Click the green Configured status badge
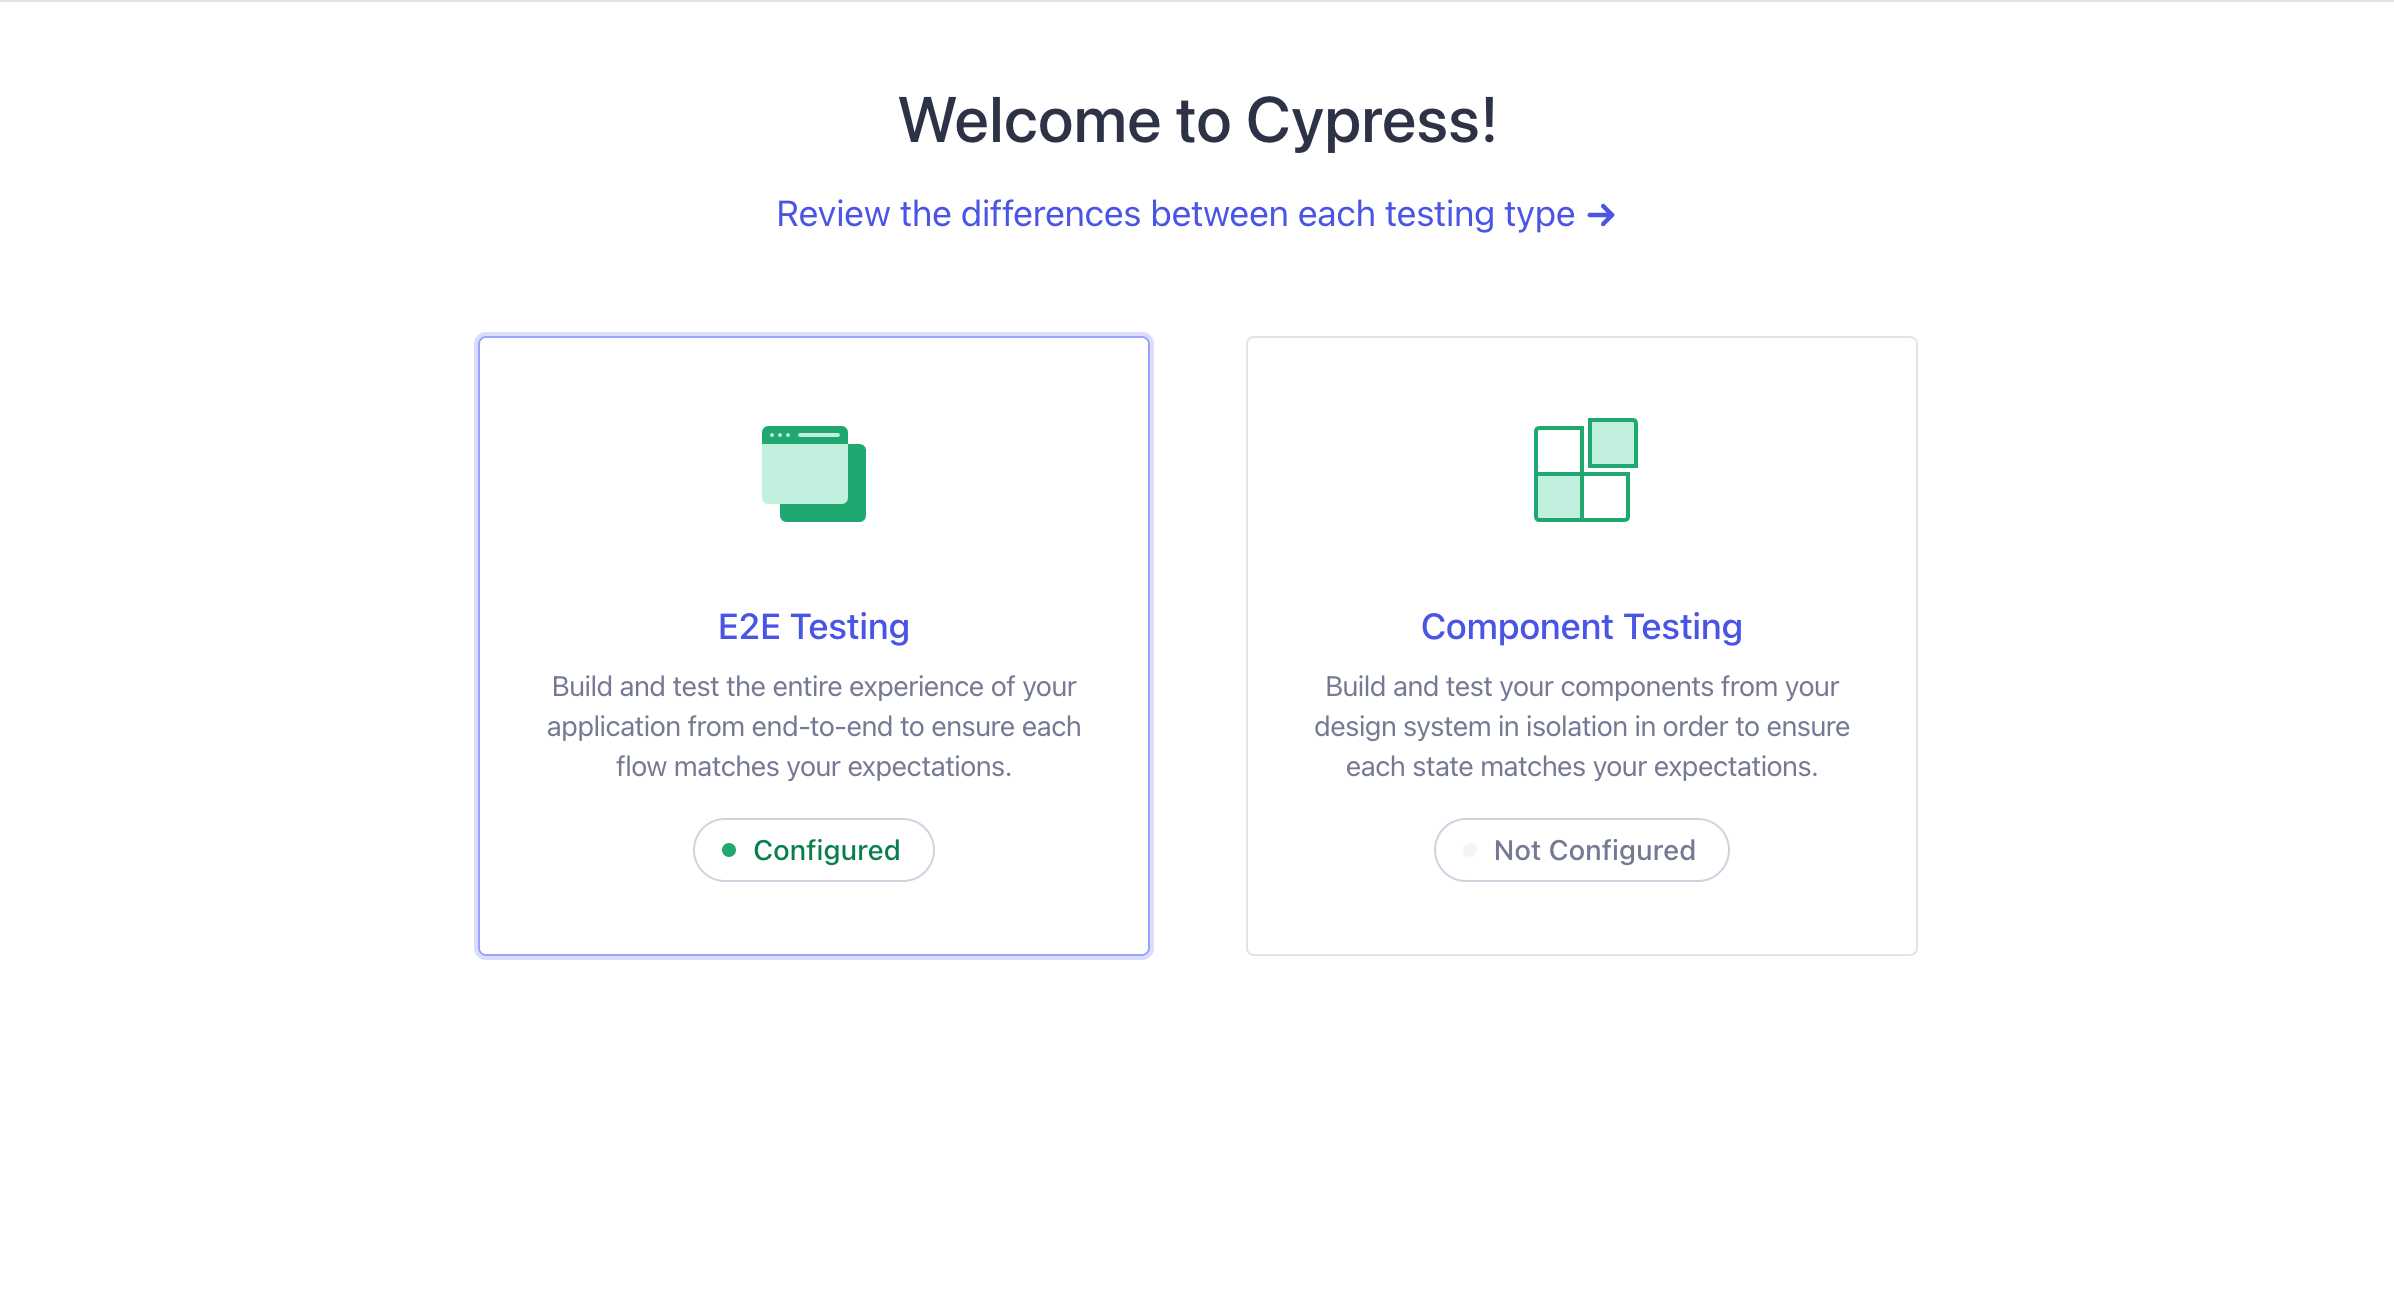Viewport: 2394px width, 1292px height. (814, 850)
